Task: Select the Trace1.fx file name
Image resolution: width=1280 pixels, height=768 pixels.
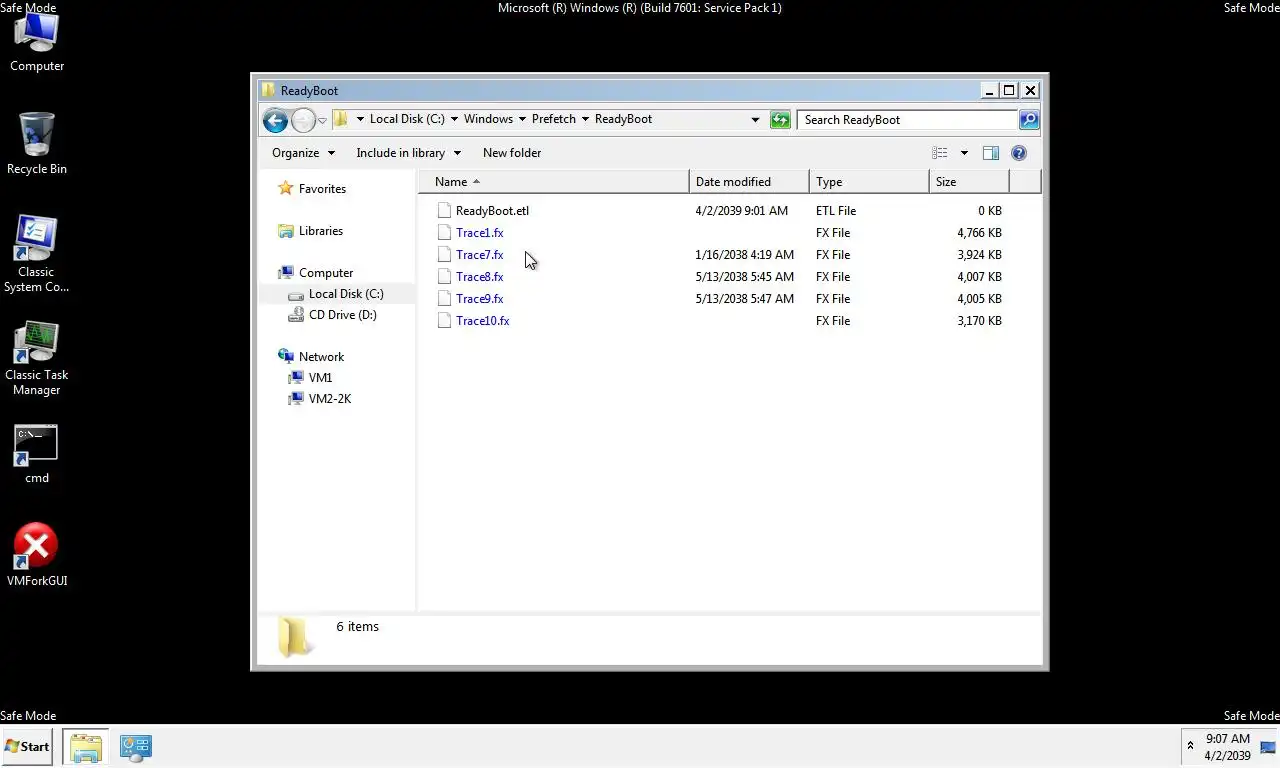Action: [x=480, y=233]
